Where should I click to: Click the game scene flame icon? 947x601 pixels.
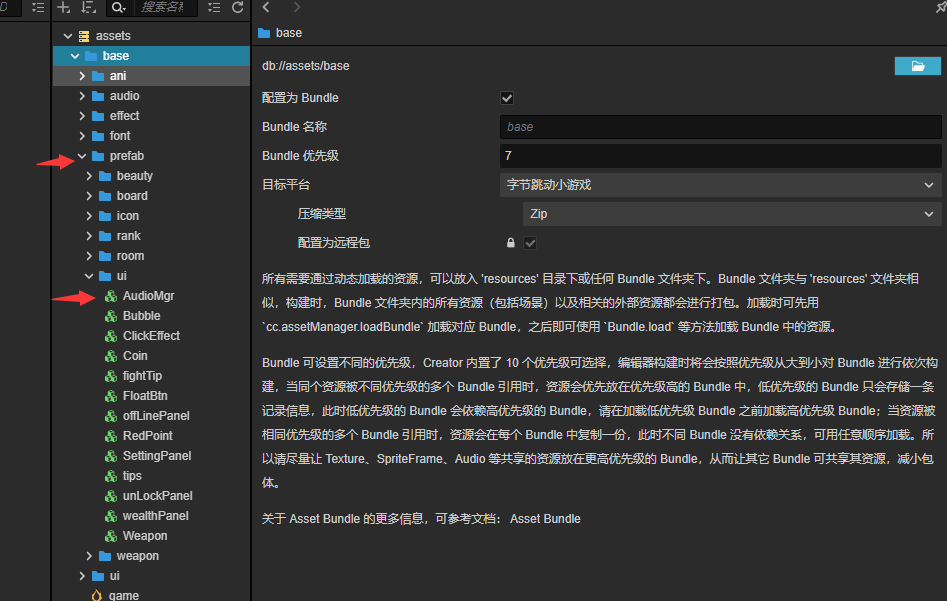(97, 596)
